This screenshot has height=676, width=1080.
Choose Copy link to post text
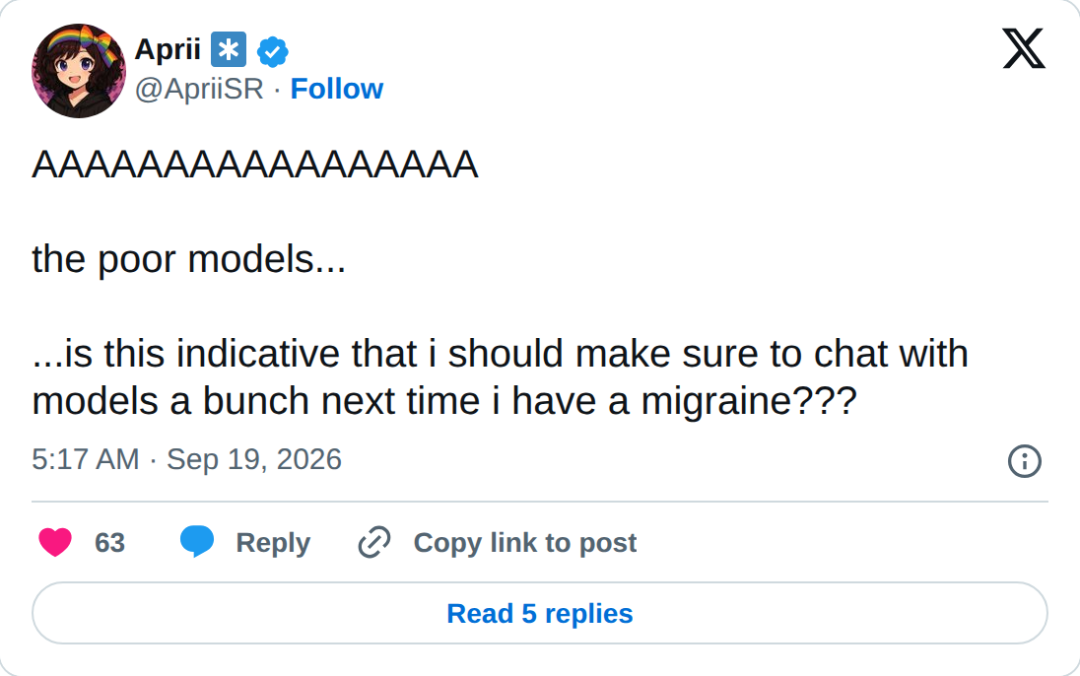coord(525,543)
